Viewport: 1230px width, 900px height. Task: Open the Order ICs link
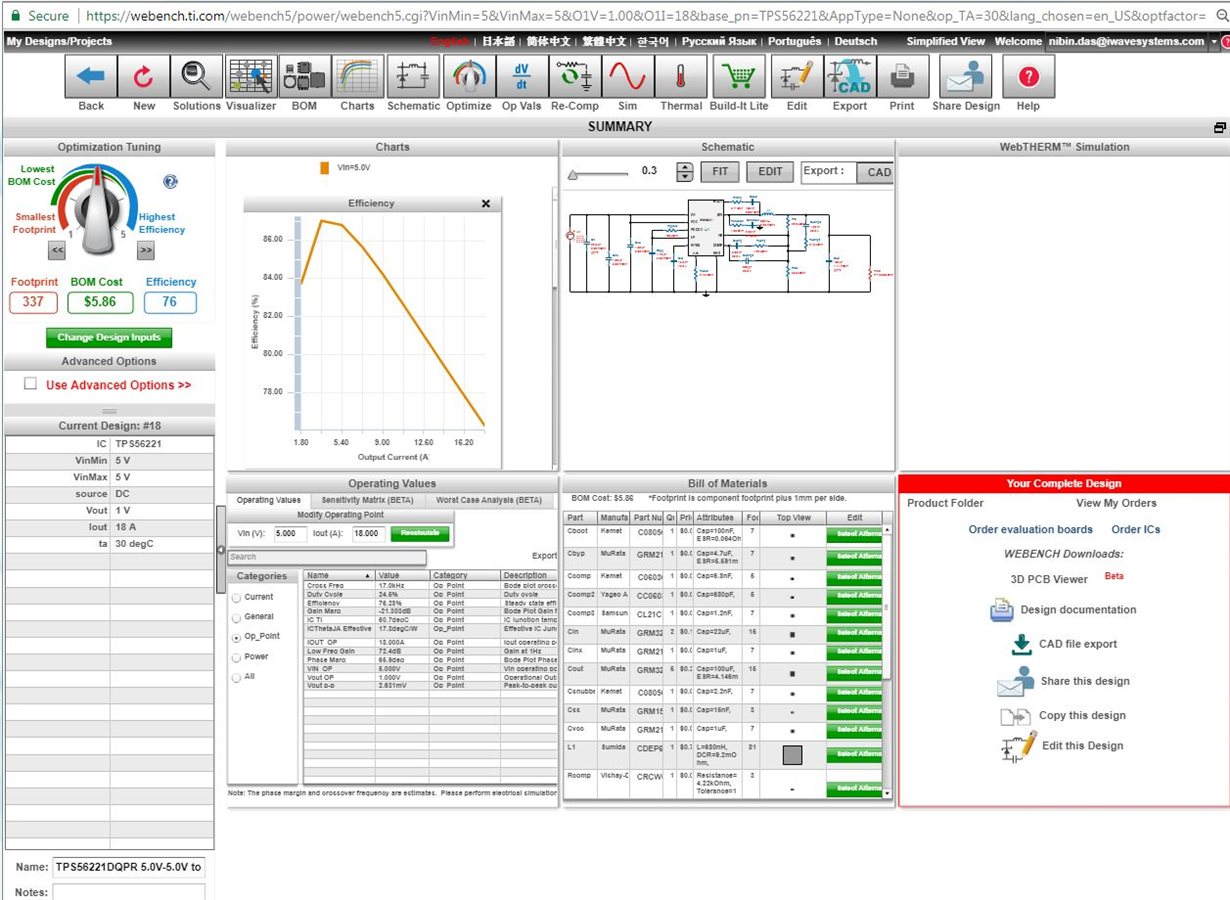point(1136,529)
